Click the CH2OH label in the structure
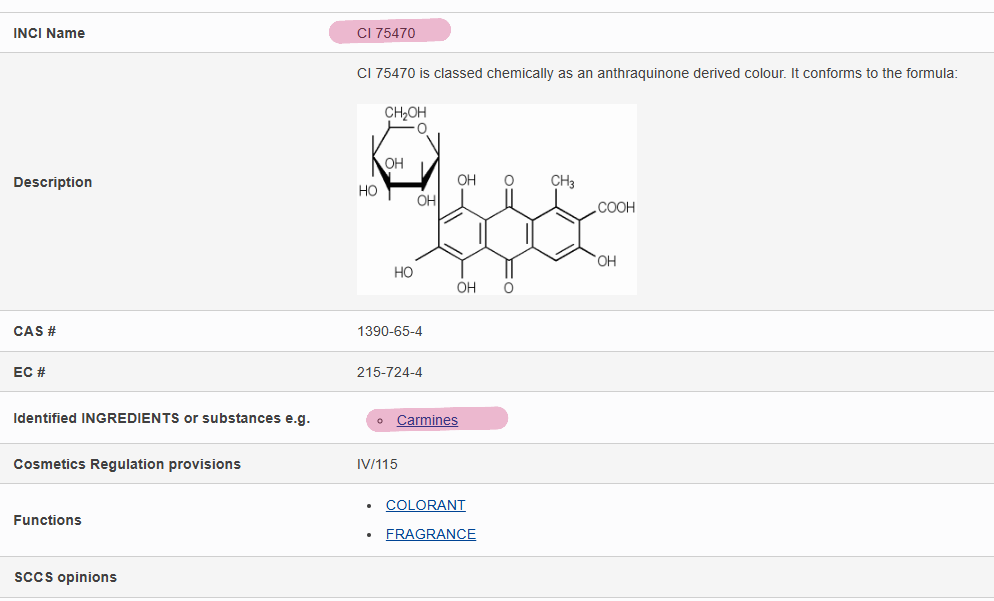 pyautogui.click(x=405, y=113)
